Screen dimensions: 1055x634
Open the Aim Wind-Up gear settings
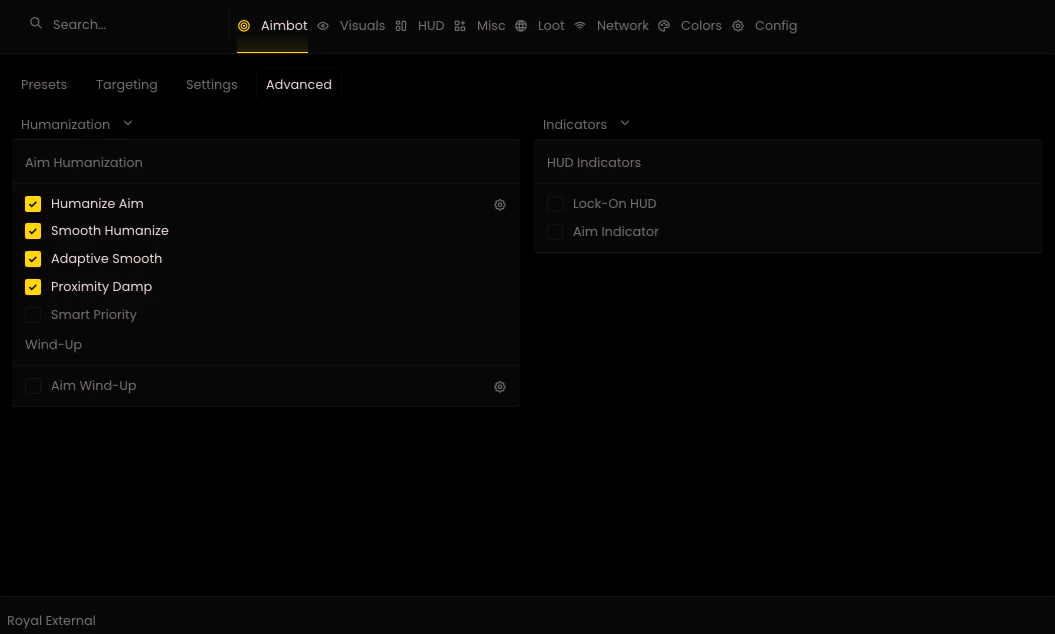[x=500, y=386]
